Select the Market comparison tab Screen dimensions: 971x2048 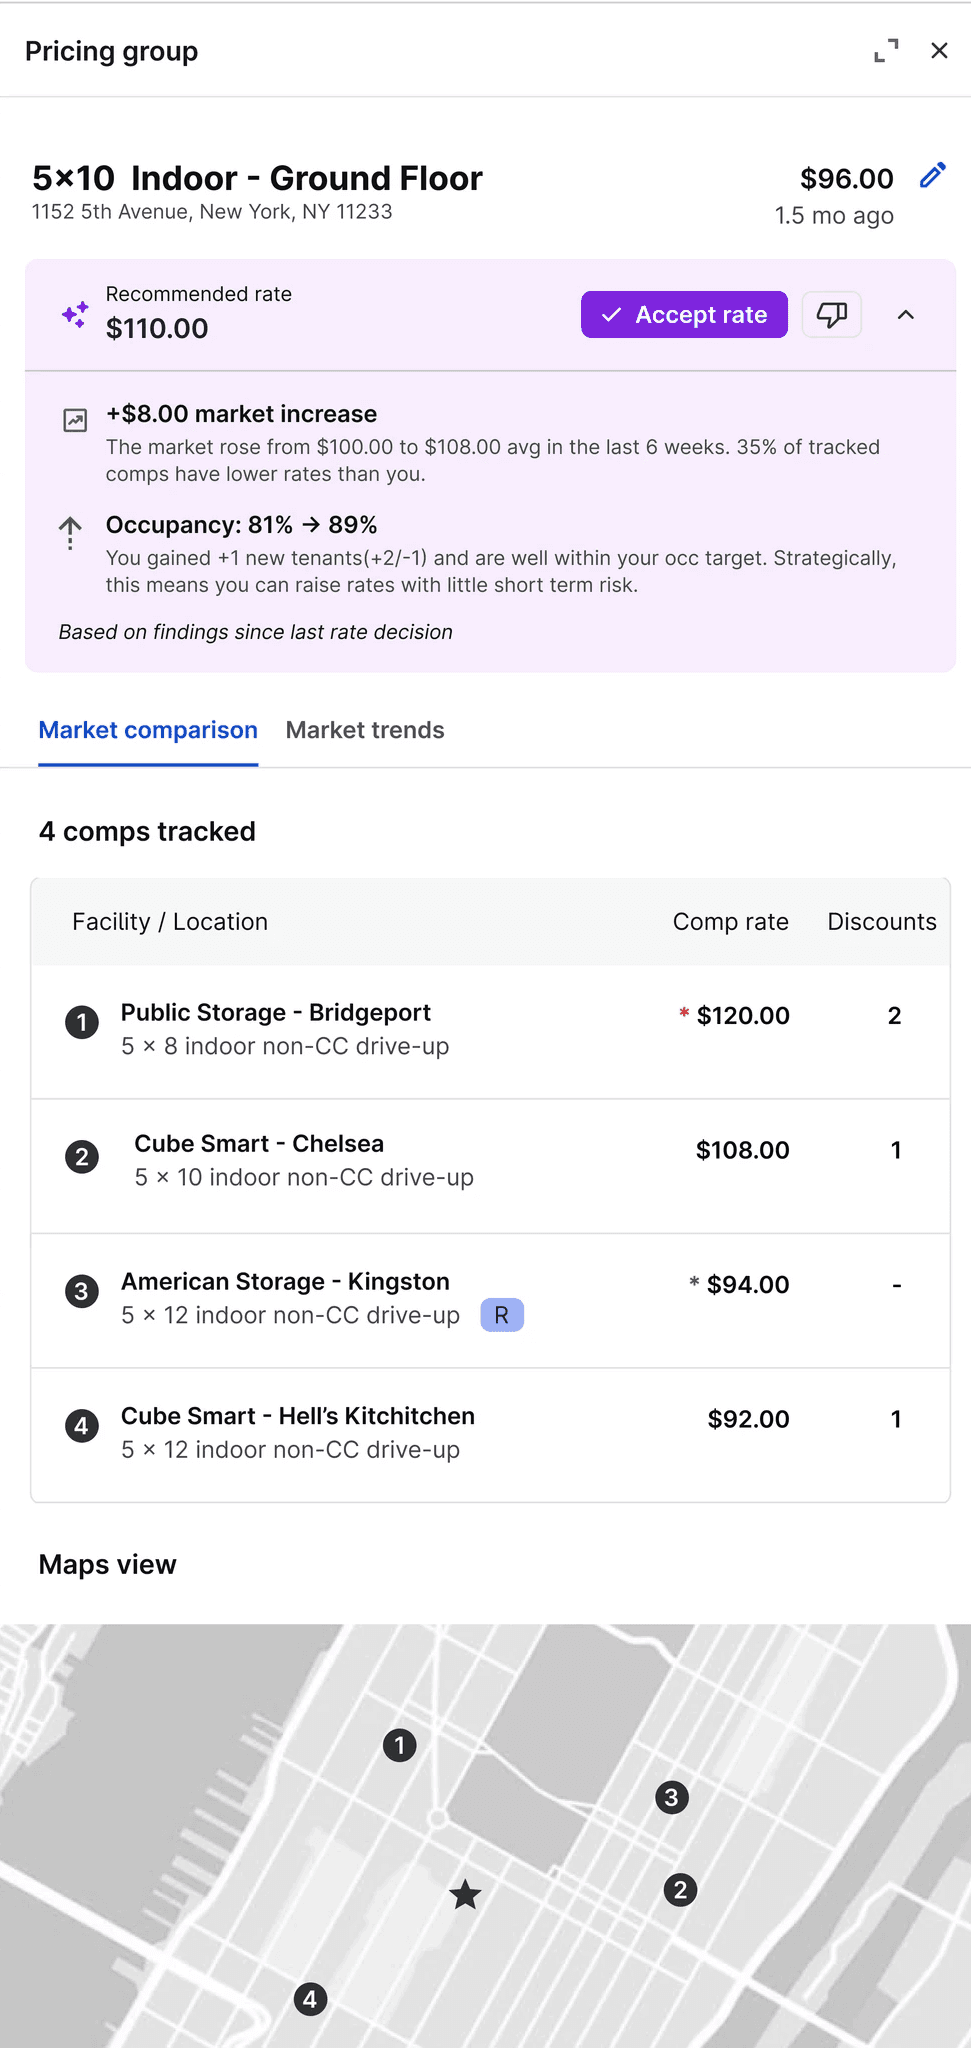click(148, 730)
